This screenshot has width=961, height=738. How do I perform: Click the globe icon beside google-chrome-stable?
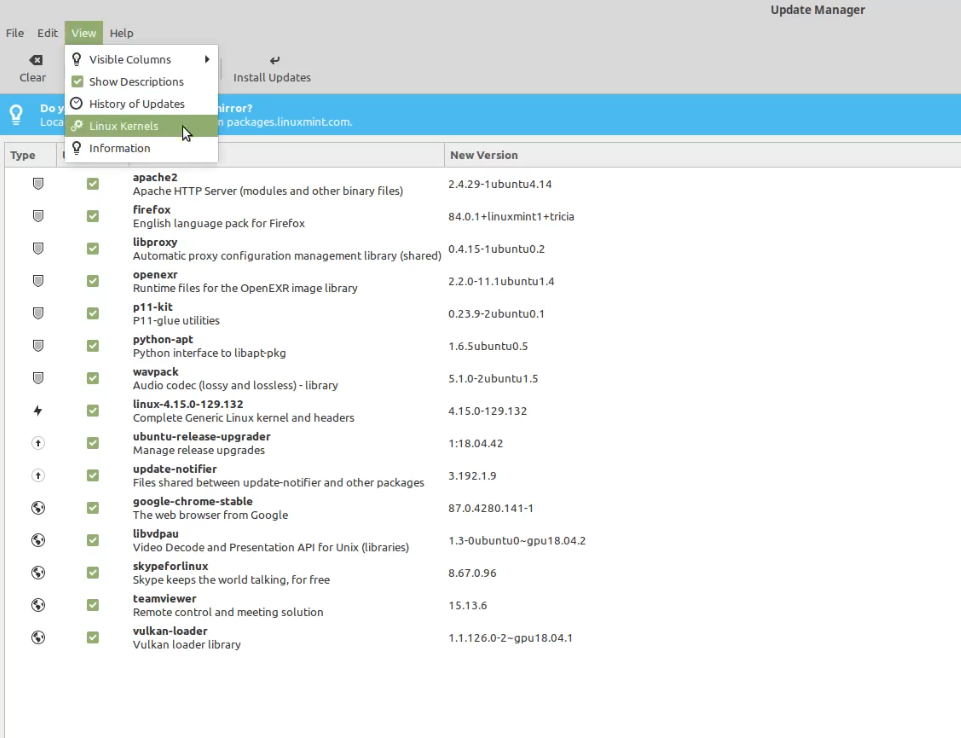tap(37, 508)
